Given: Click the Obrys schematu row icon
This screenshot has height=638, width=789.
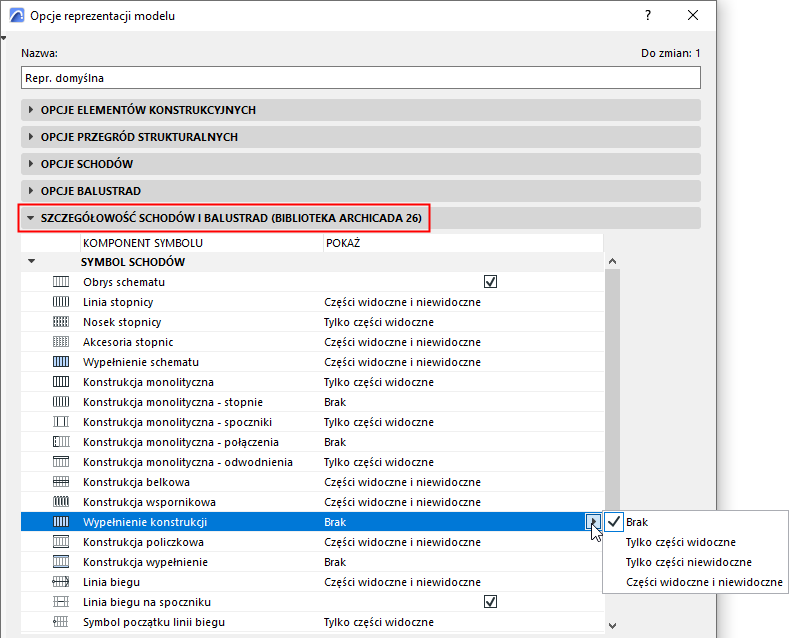Looking at the screenshot, I should (x=61, y=282).
